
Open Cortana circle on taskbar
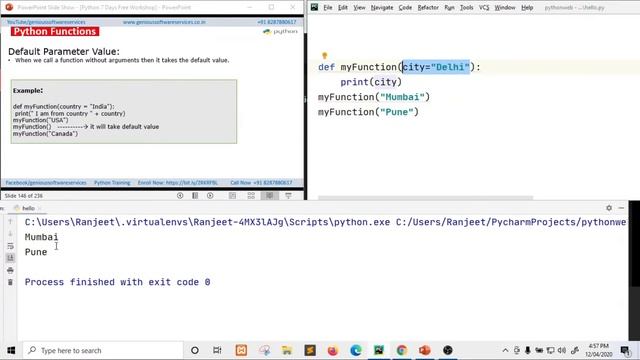point(195,350)
